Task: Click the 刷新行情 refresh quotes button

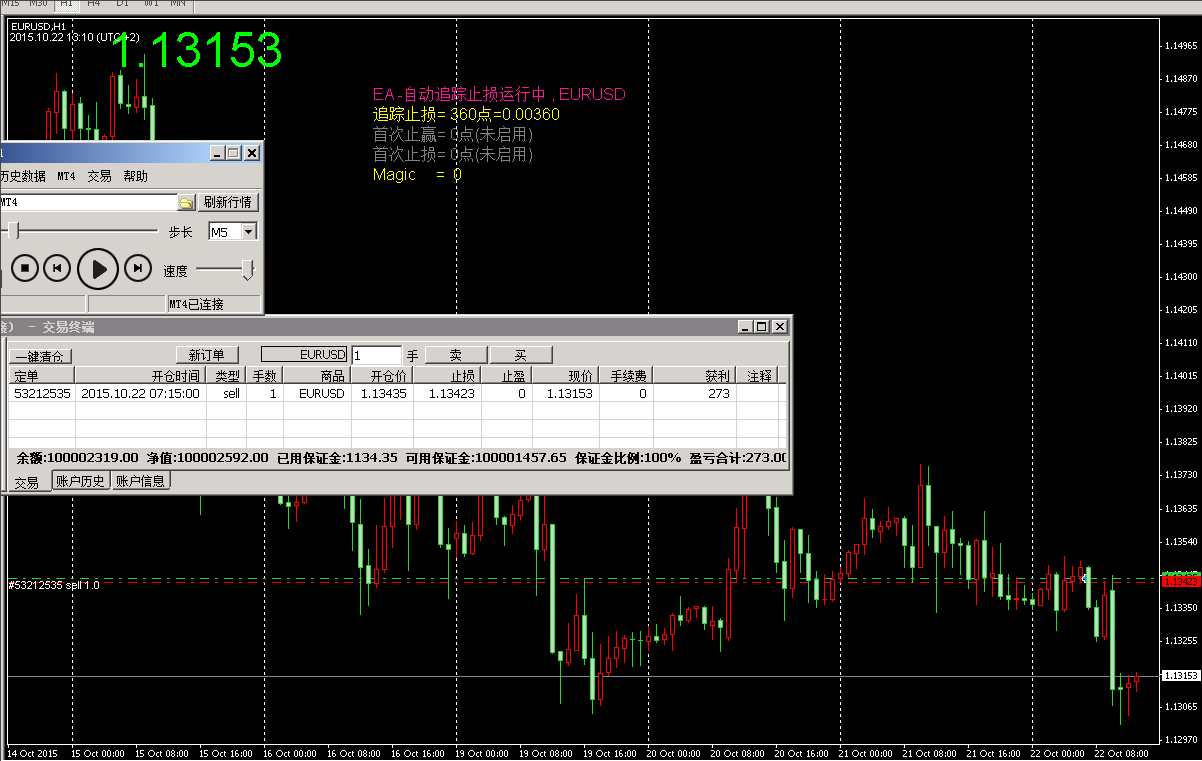Action: (228, 202)
